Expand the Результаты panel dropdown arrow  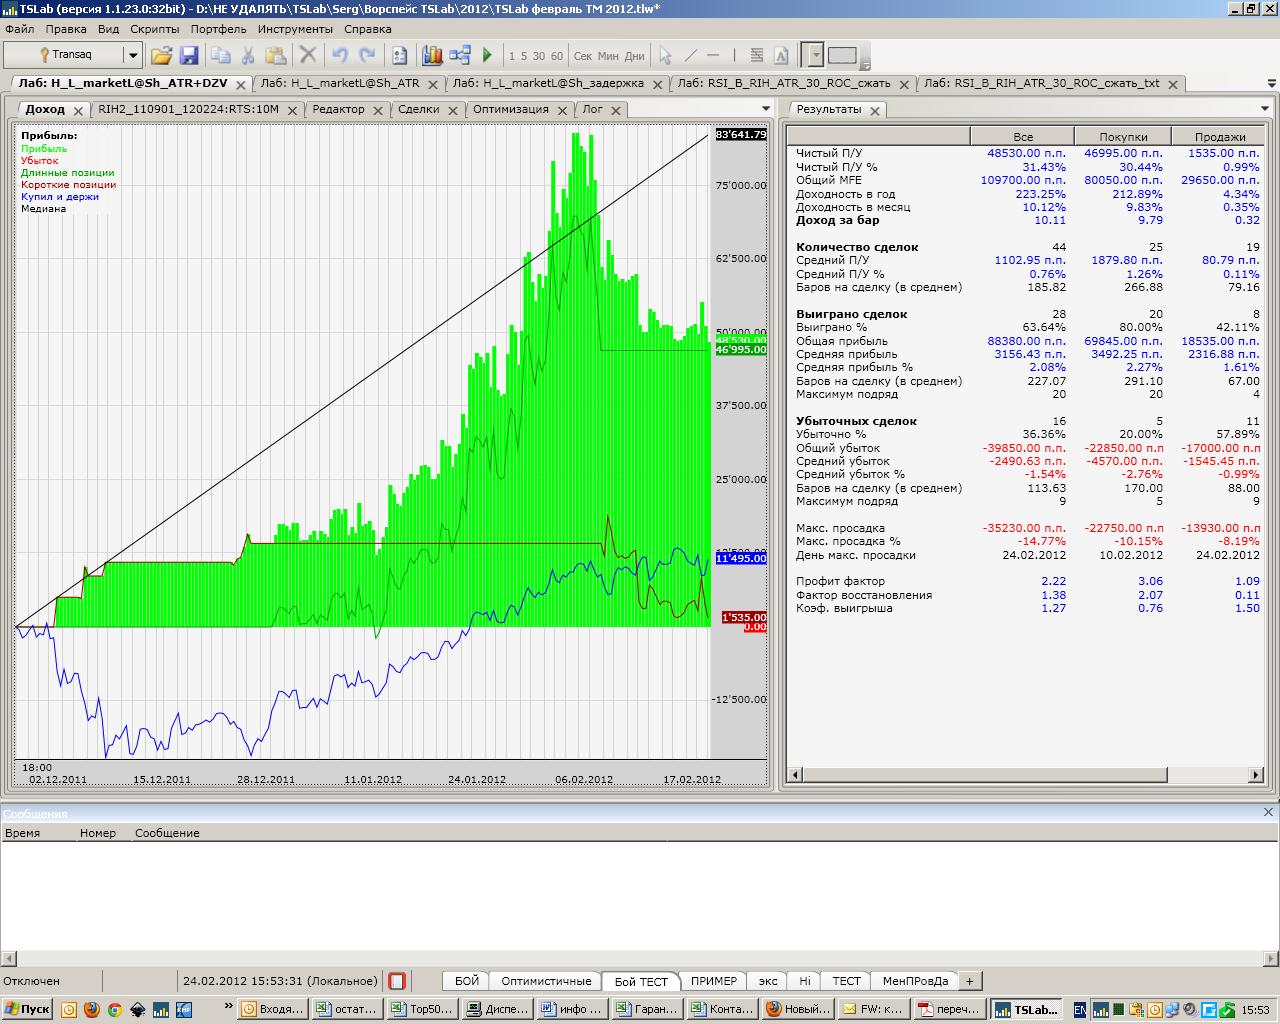(x=1264, y=109)
